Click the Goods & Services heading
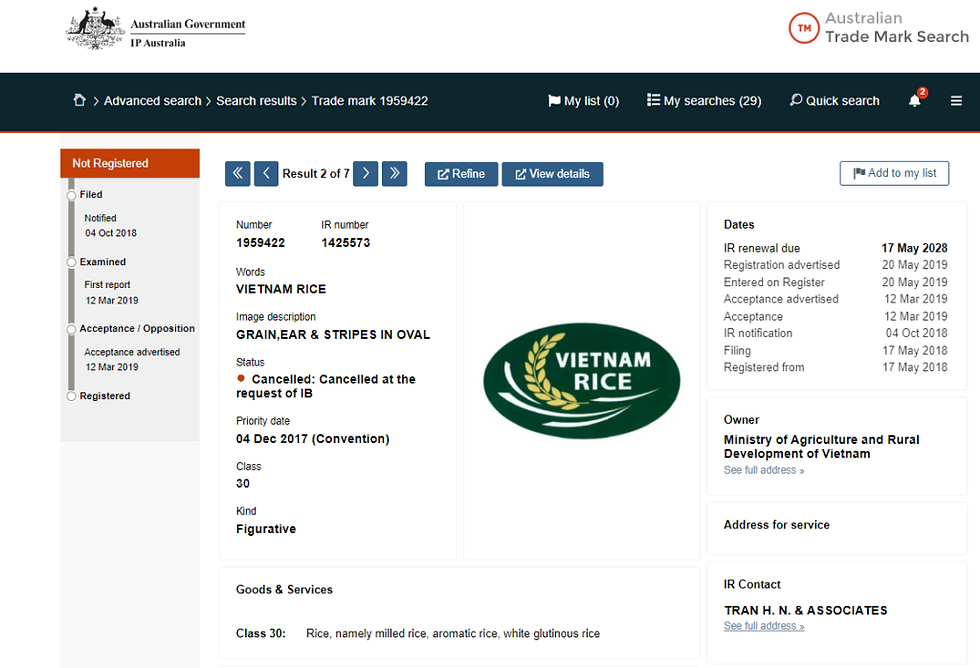This screenshot has width=980, height=668. pos(284,589)
